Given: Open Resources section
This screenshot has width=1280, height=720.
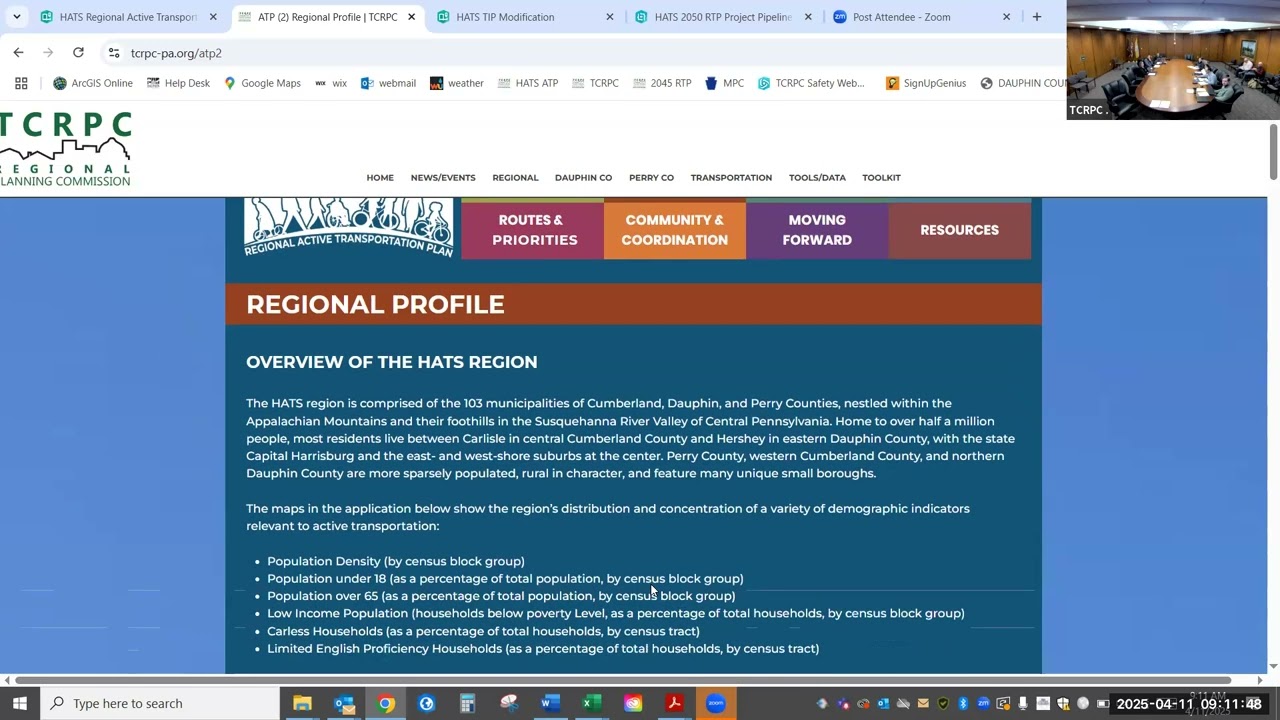Looking at the screenshot, I should pyautogui.click(x=959, y=230).
